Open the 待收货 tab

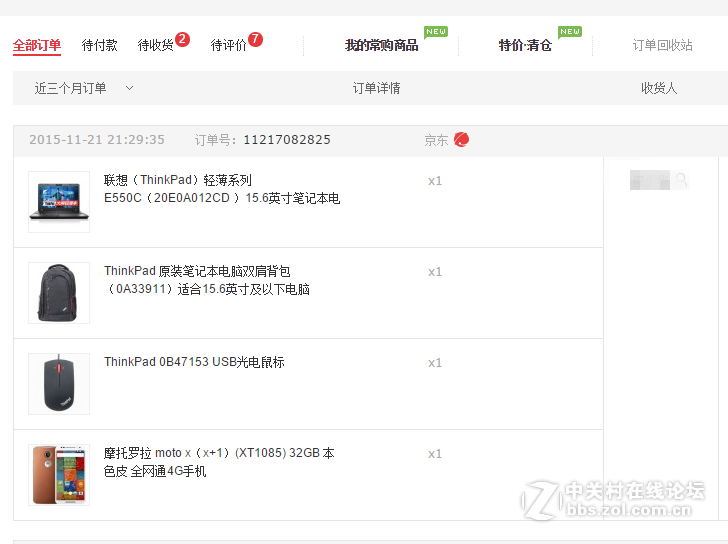coord(156,45)
